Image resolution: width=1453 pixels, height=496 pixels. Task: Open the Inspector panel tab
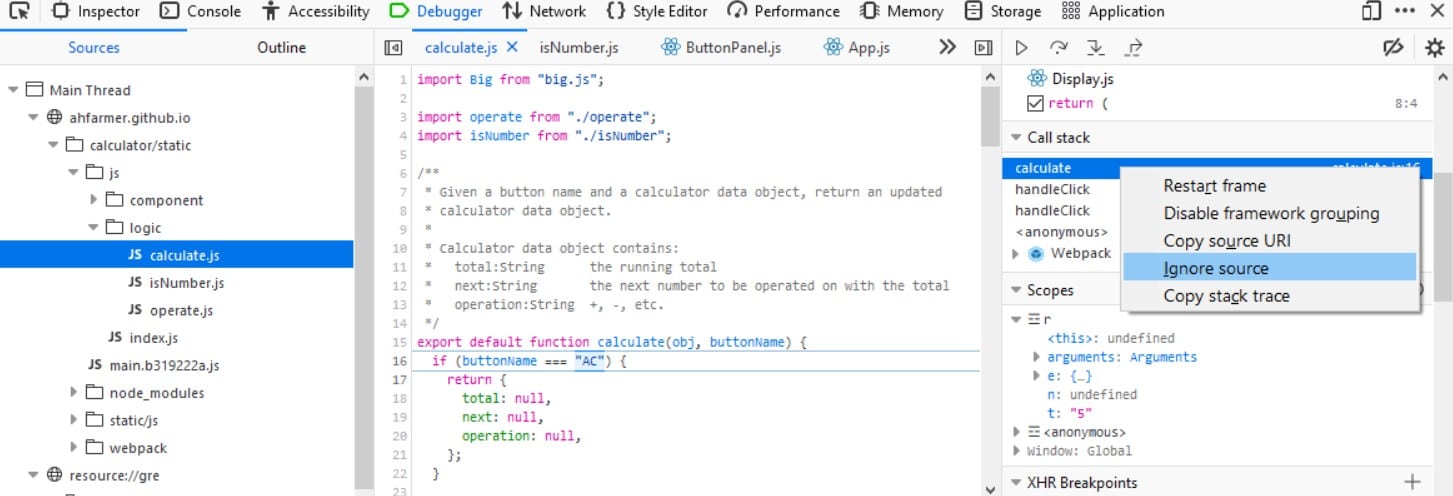tap(96, 12)
